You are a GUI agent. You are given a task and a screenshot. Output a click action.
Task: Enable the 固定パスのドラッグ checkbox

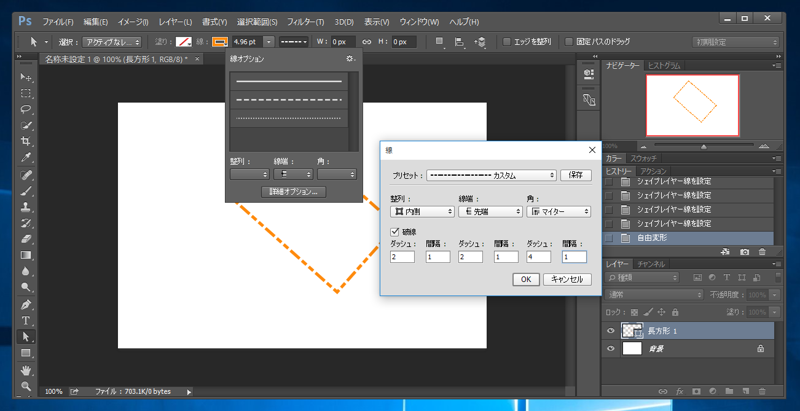coord(568,42)
